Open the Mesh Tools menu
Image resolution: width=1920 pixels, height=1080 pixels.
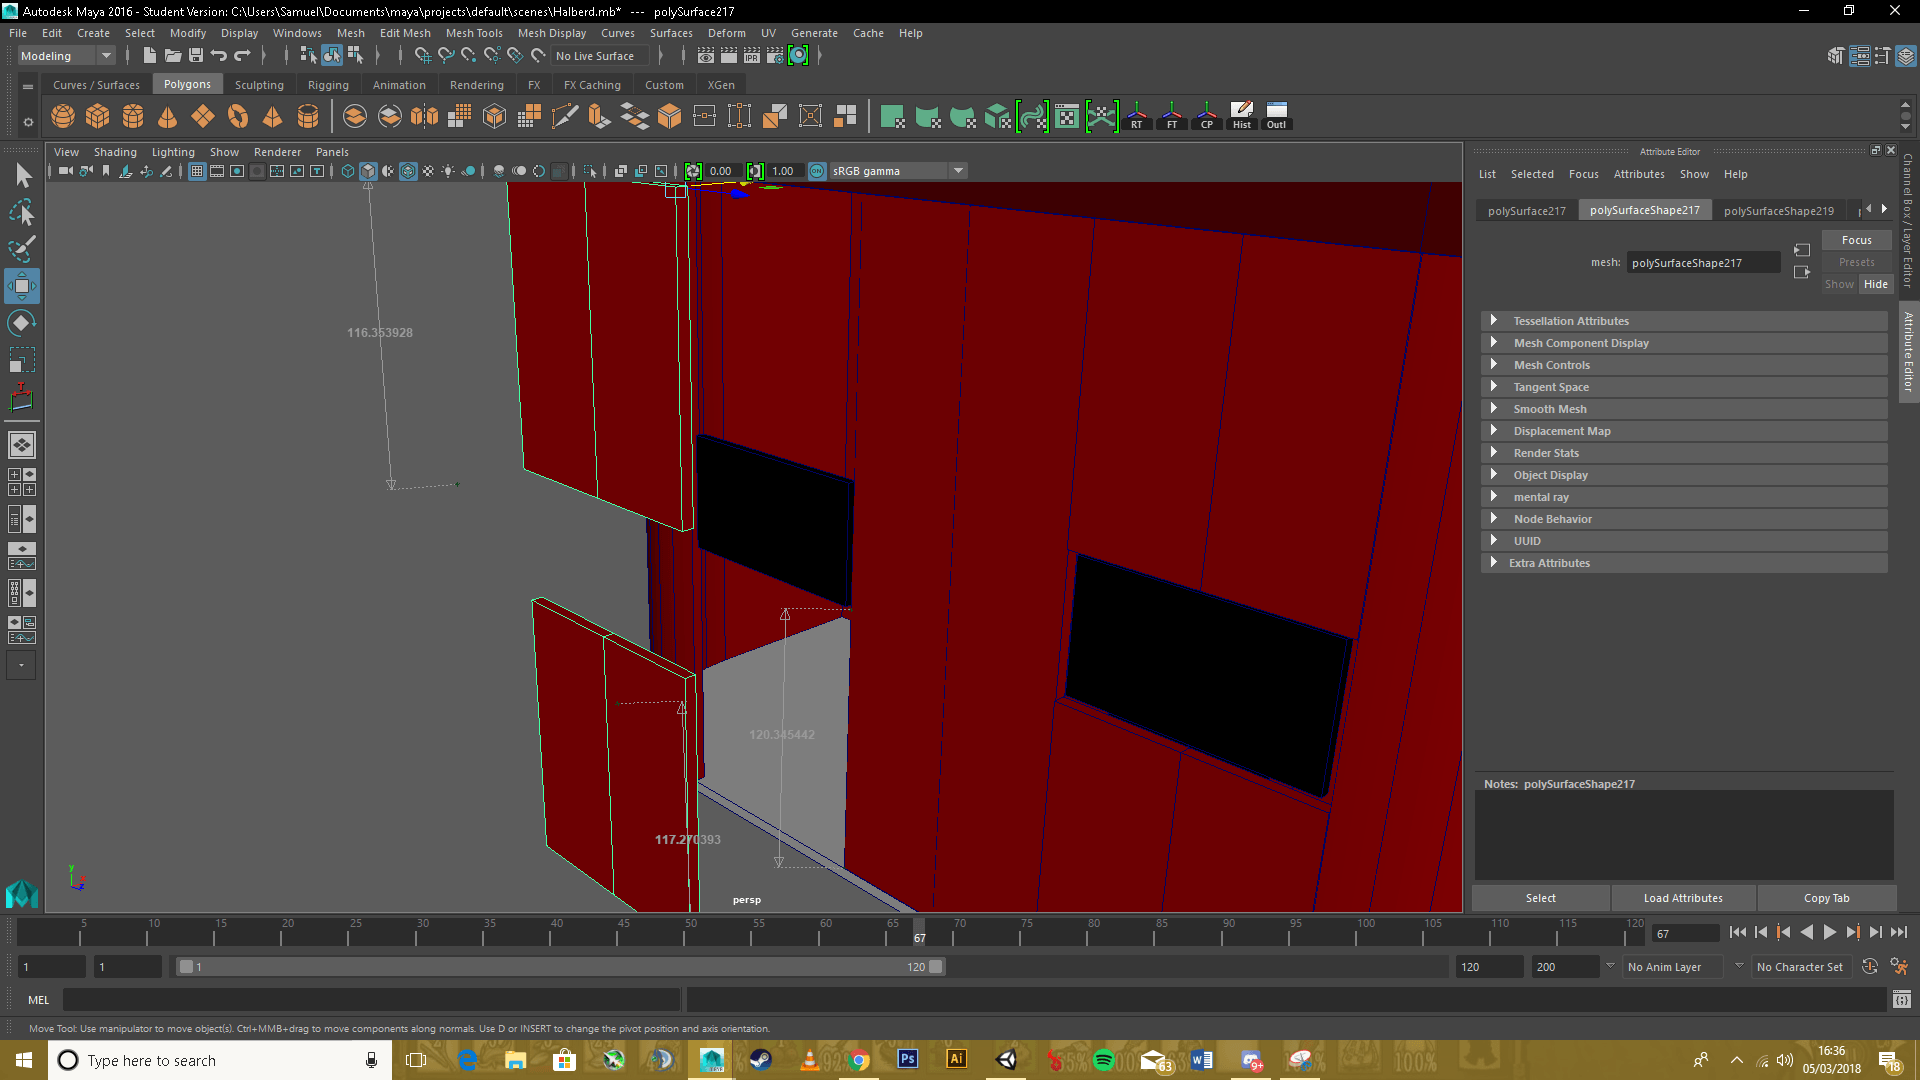coord(473,33)
